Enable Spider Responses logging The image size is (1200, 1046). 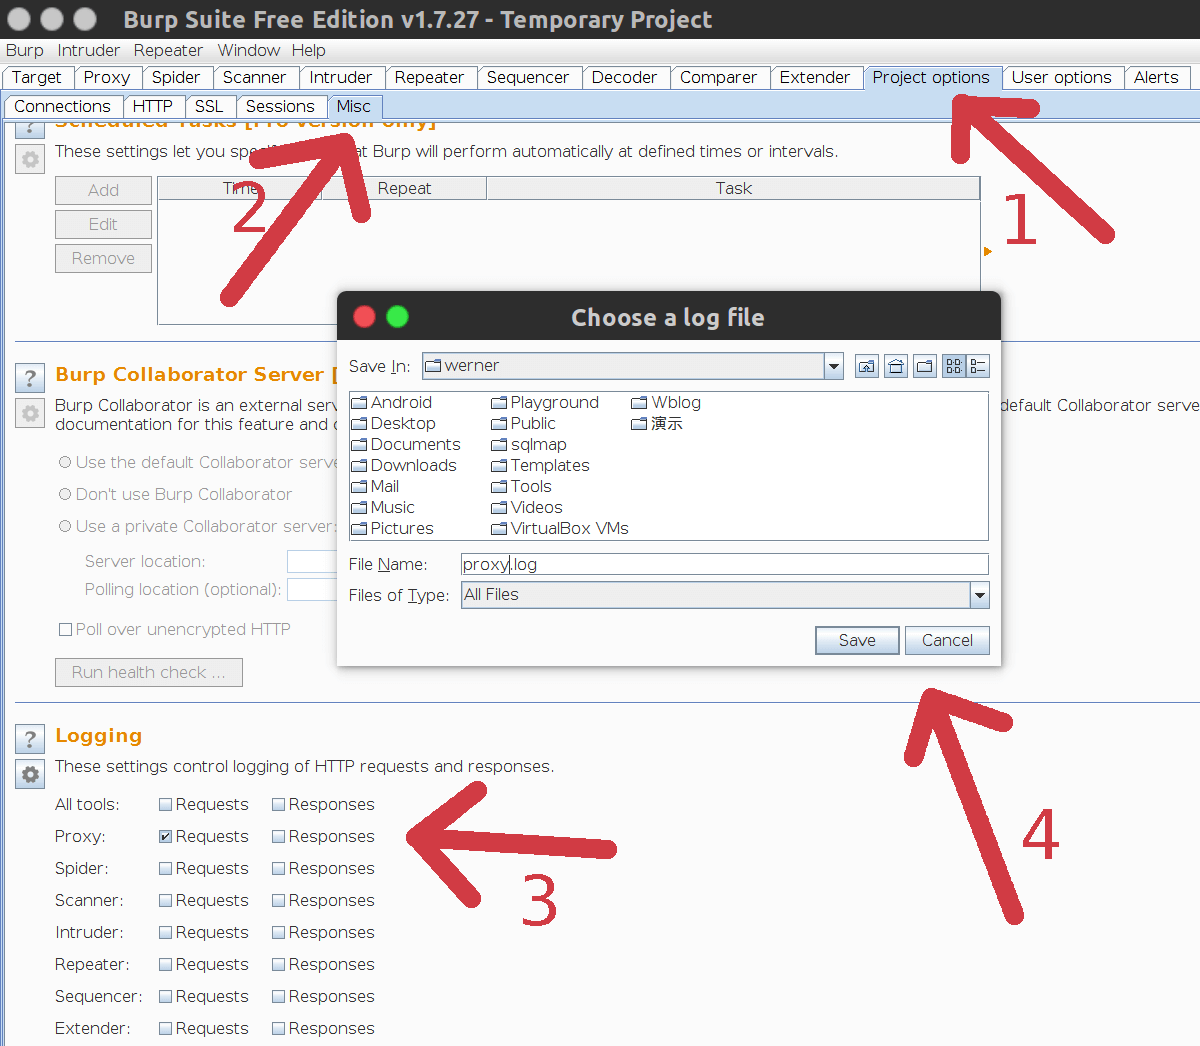click(x=279, y=869)
